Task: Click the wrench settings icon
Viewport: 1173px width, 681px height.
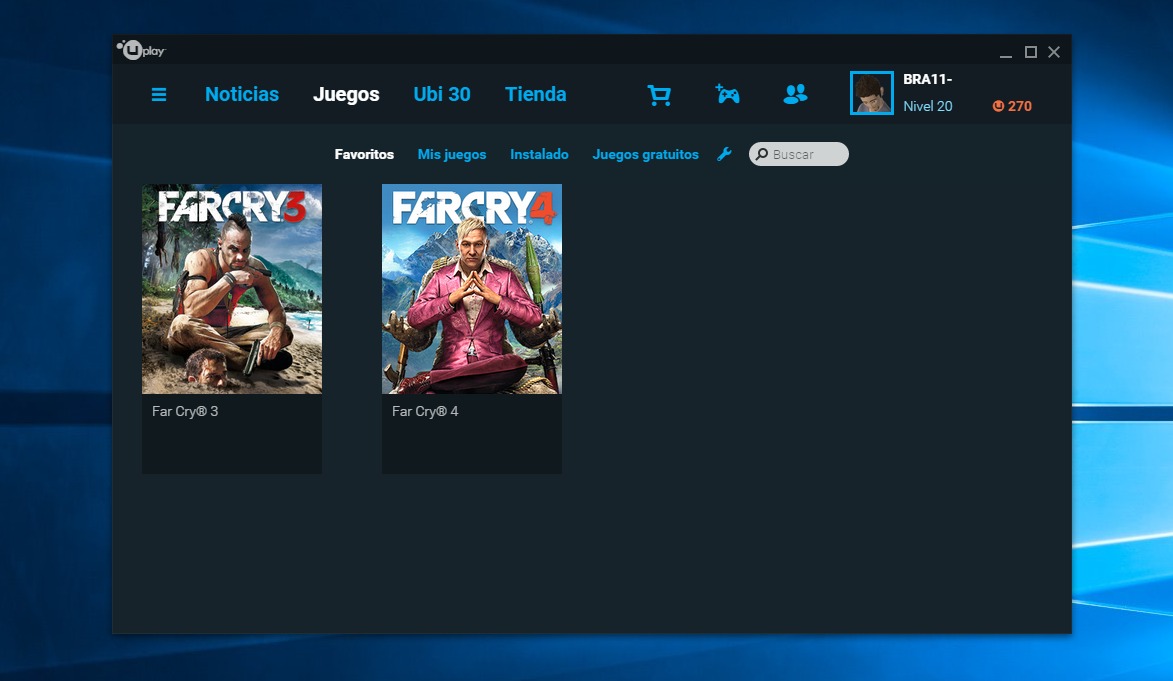Action: (x=724, y=154)
